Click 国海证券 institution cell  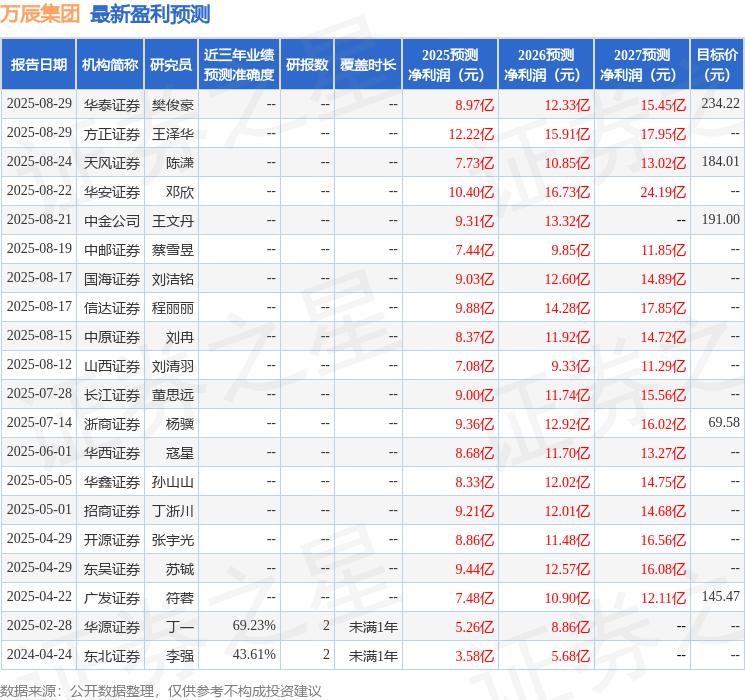point(112,279)
